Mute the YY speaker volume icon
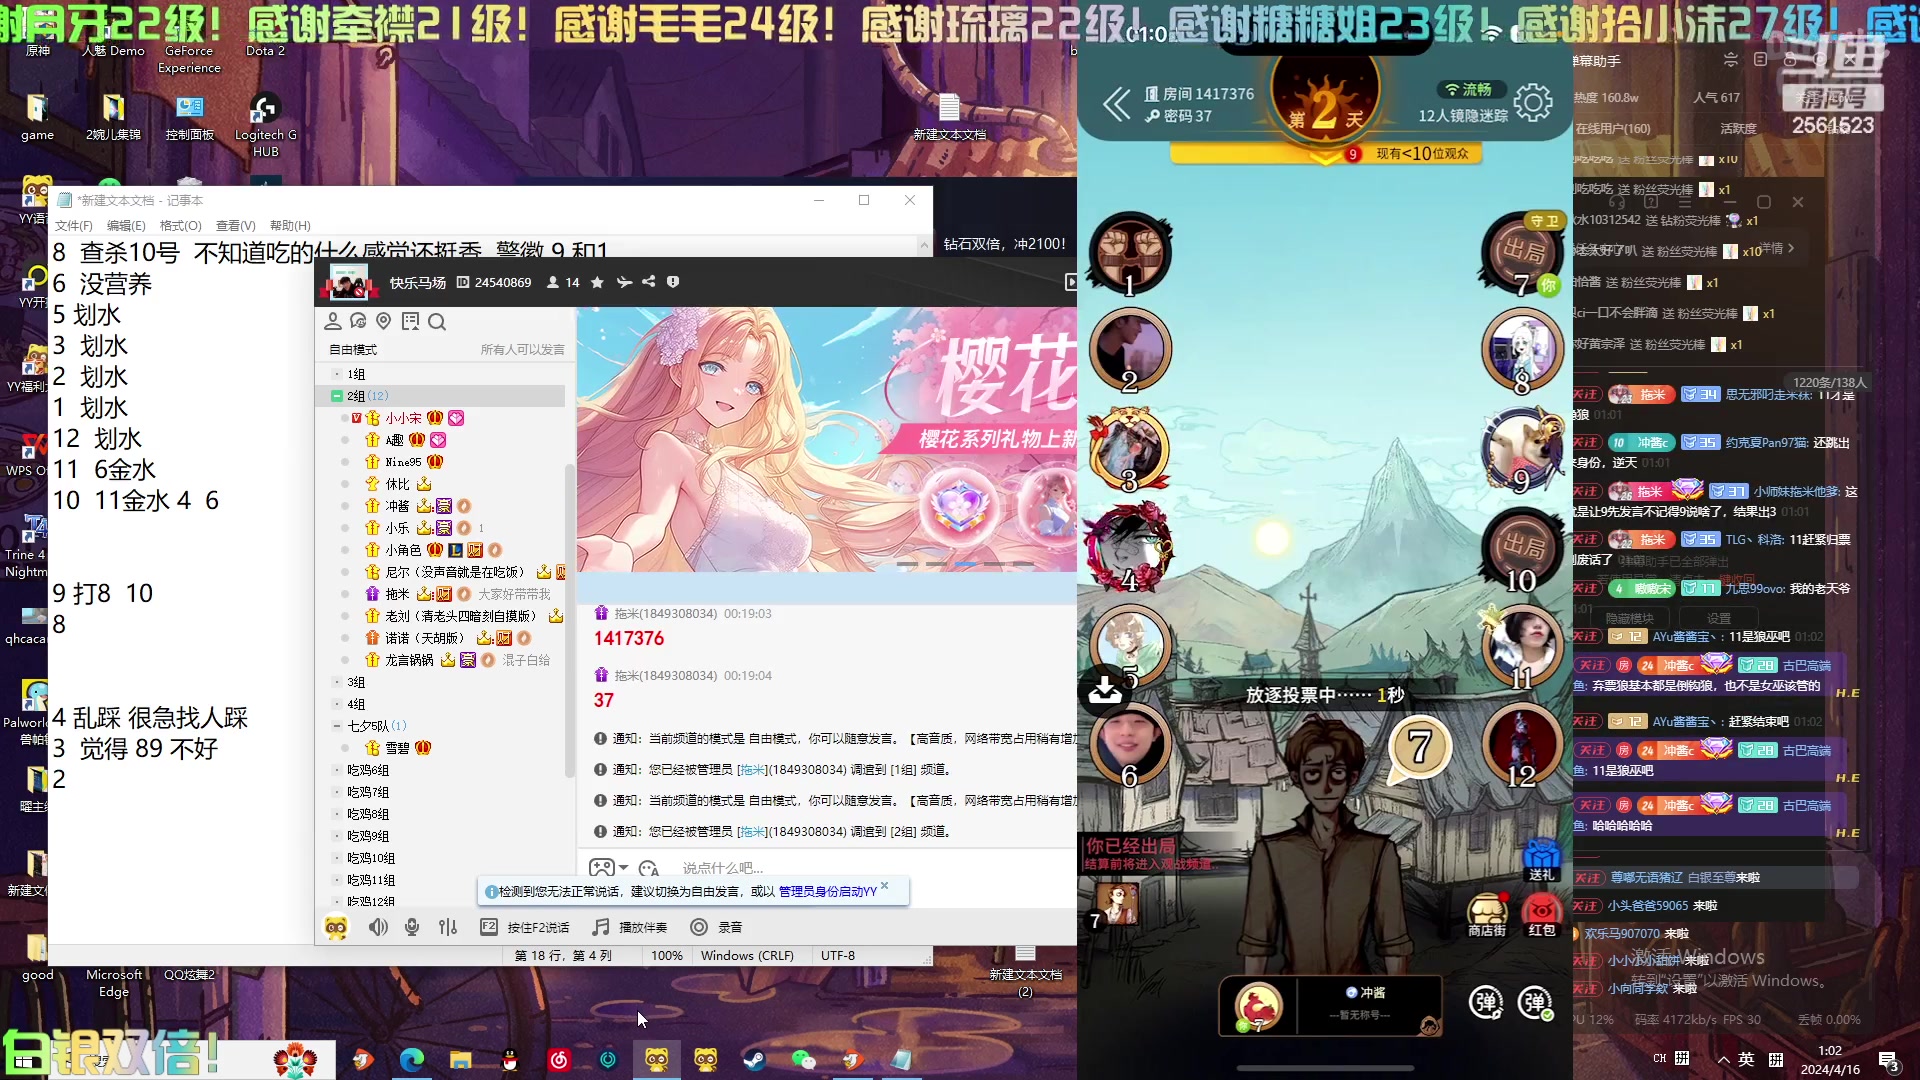The image size is (1920, 1080). tap(378, 927)
